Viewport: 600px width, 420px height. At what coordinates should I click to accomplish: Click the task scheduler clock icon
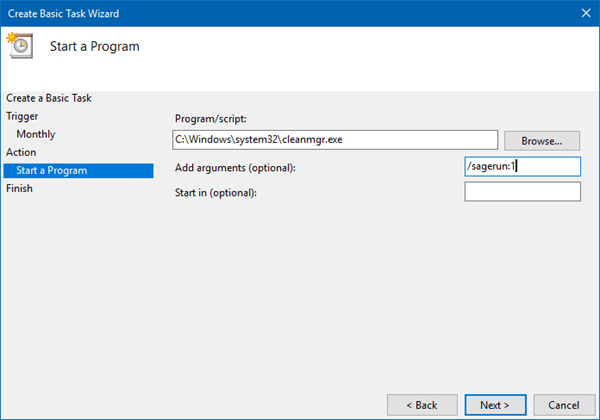point(20,46)
